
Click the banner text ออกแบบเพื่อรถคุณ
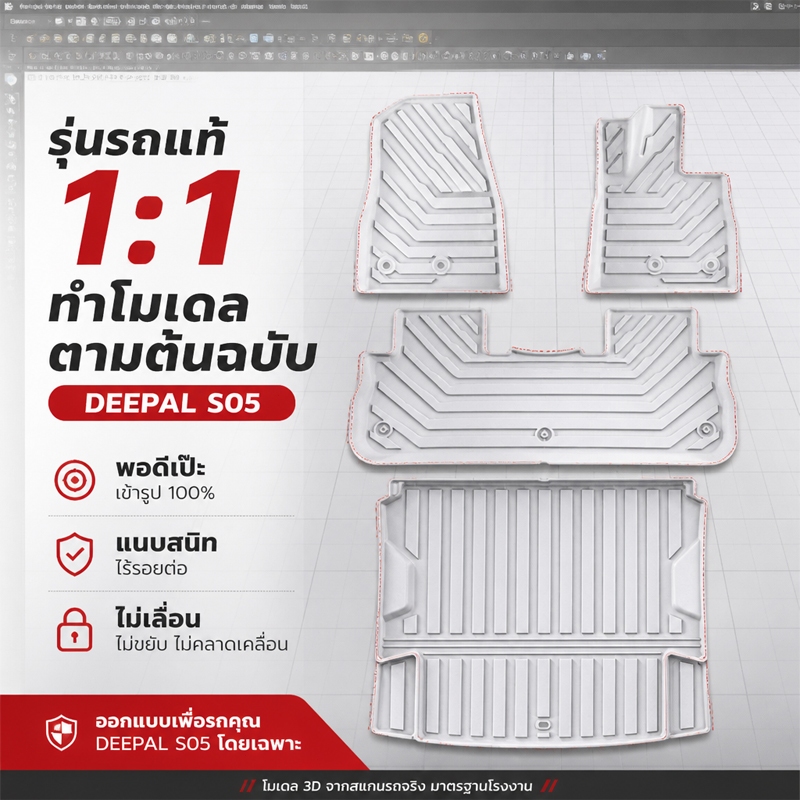click(x=178, y=721)
